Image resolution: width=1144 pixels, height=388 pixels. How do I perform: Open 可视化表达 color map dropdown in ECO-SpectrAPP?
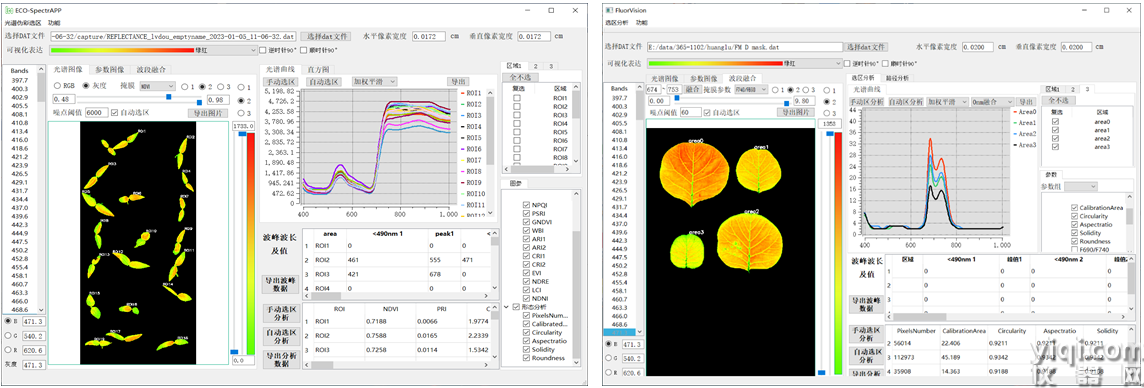pyautogui.click(x=153, y=50)
